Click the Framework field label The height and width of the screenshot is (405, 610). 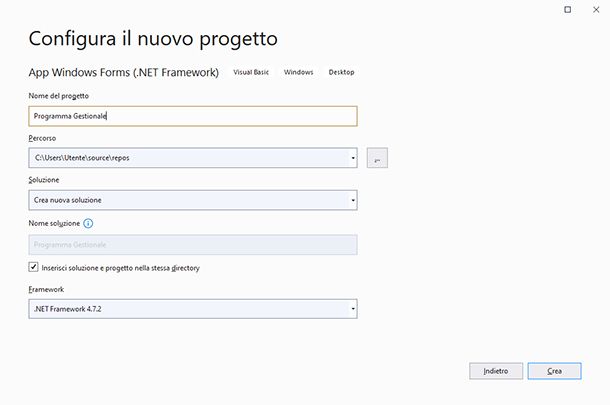click(47, 288)
